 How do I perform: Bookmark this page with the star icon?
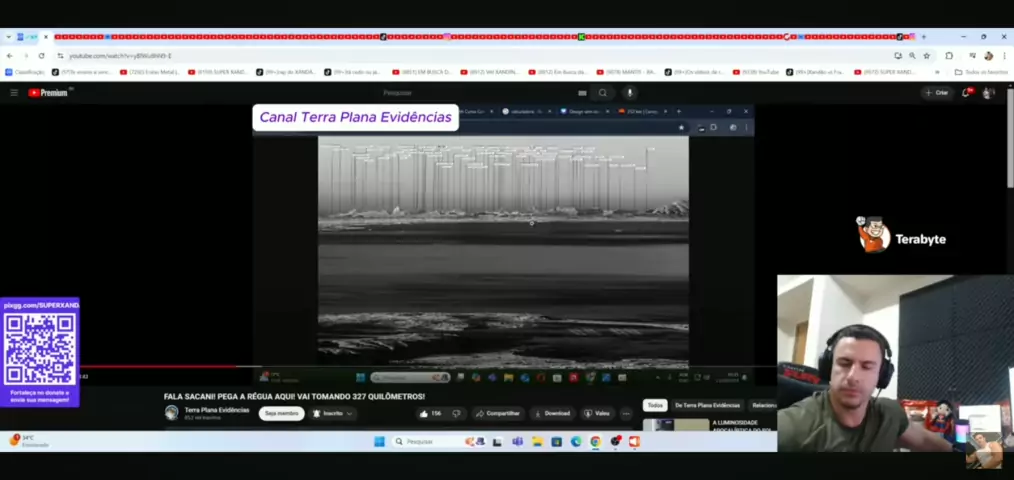(x=926, y=56)
